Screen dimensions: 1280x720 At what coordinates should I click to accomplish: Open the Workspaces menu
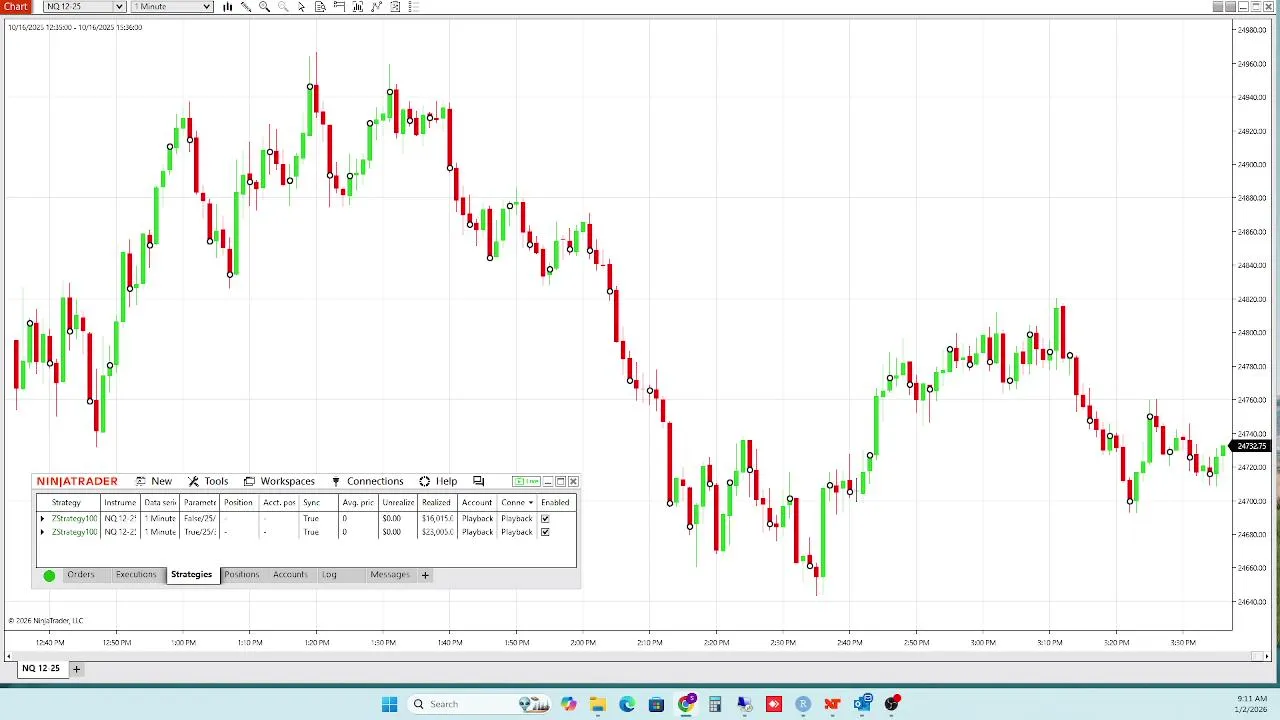click(279, 481)
